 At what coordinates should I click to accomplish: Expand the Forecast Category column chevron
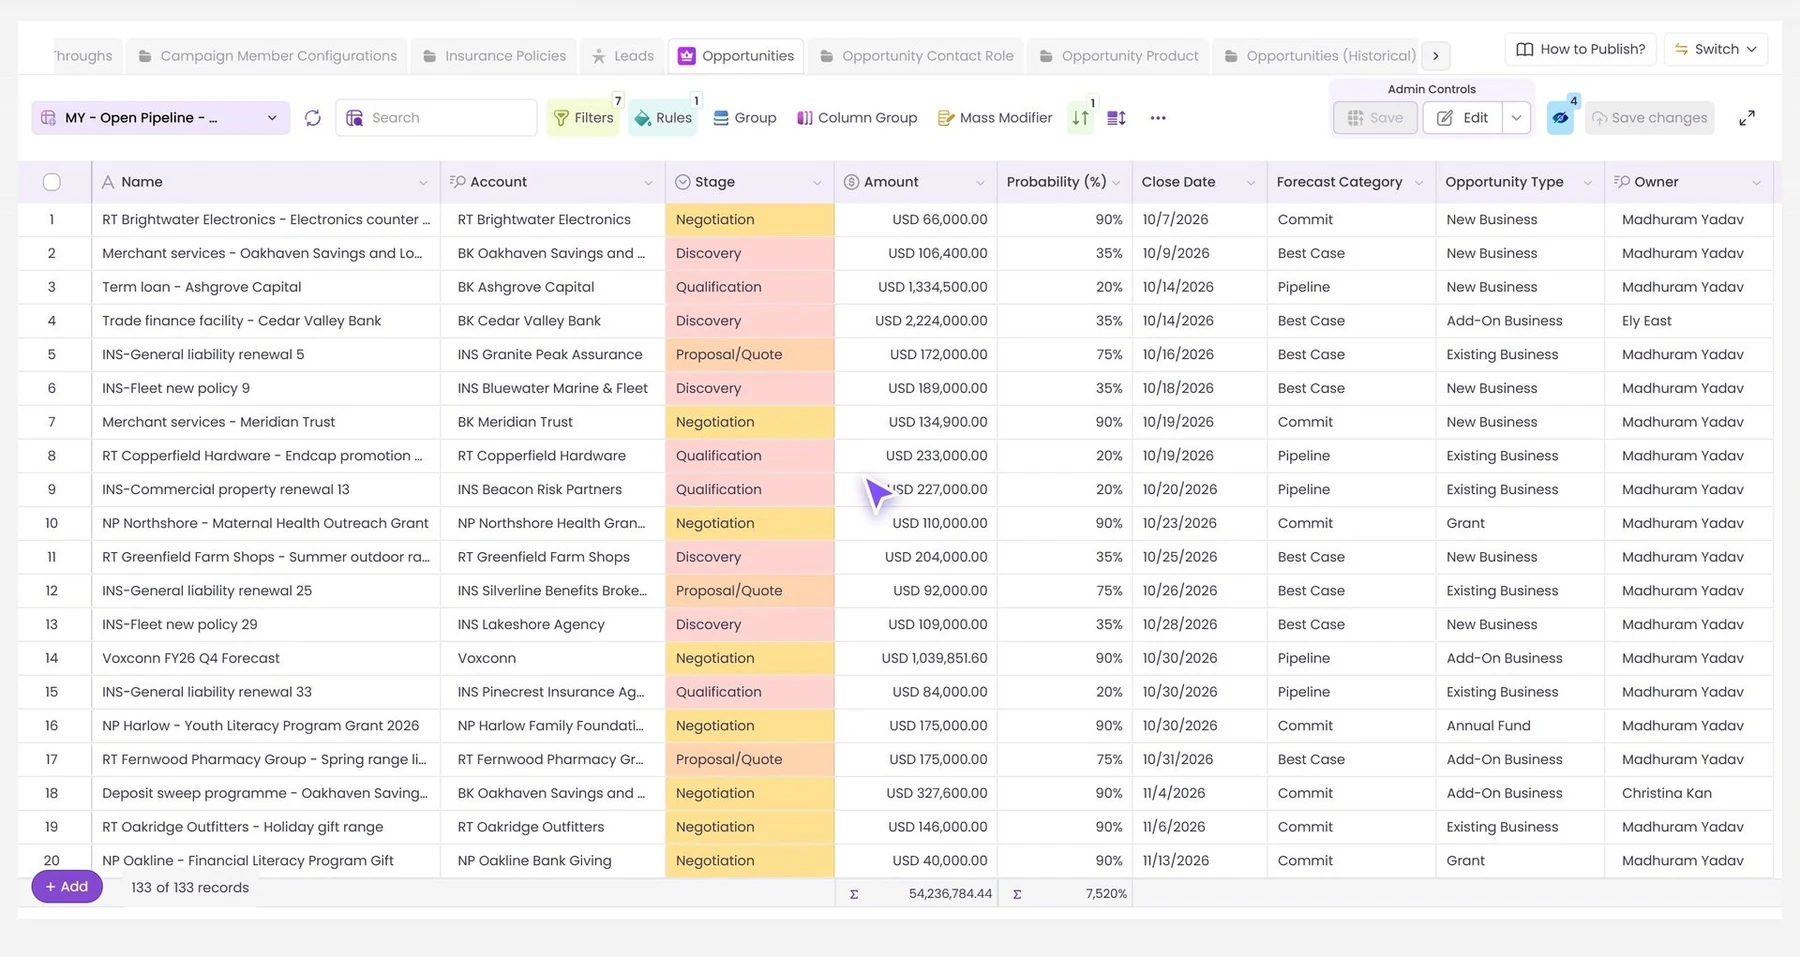[1418, 183]
